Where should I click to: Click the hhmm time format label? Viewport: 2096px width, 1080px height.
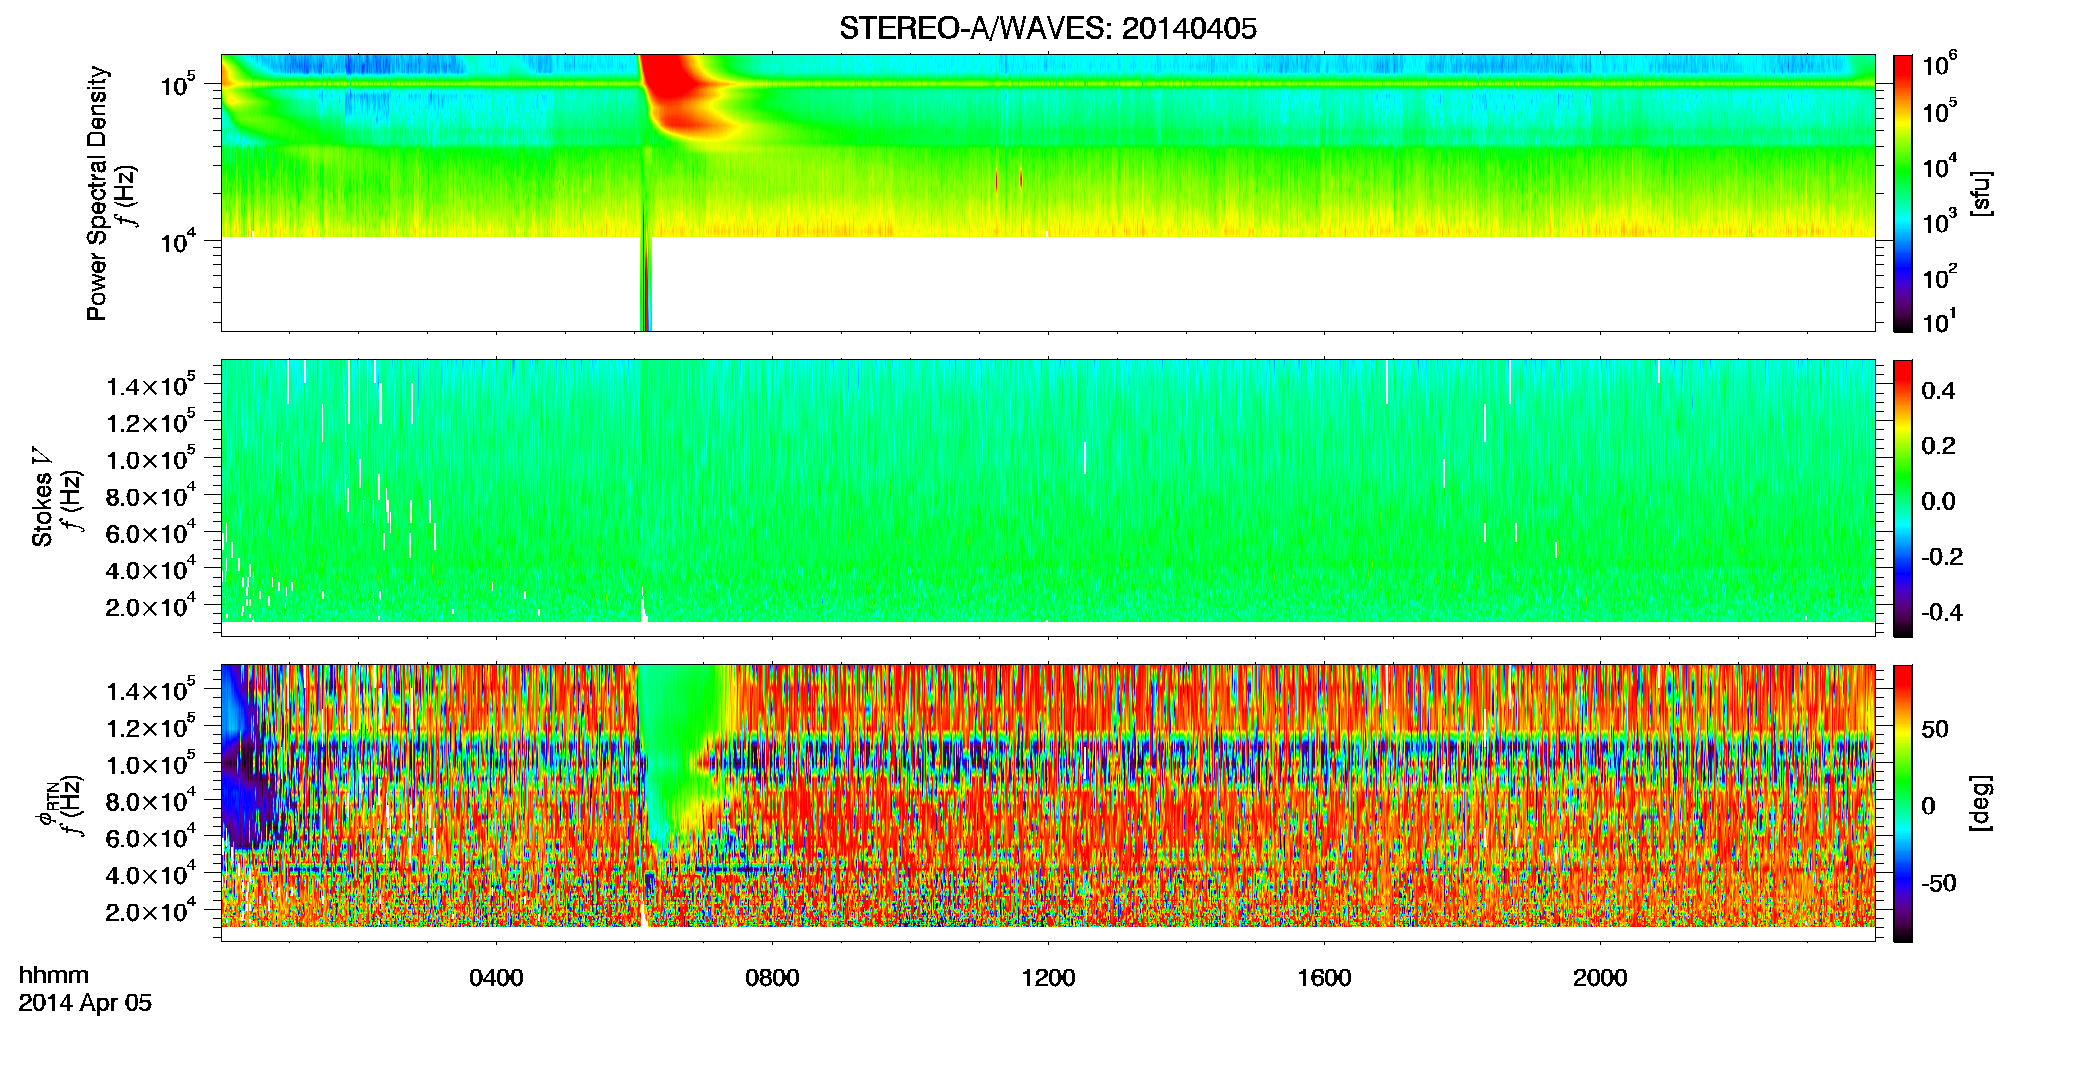pyautogui.click(x=54, y=975)
